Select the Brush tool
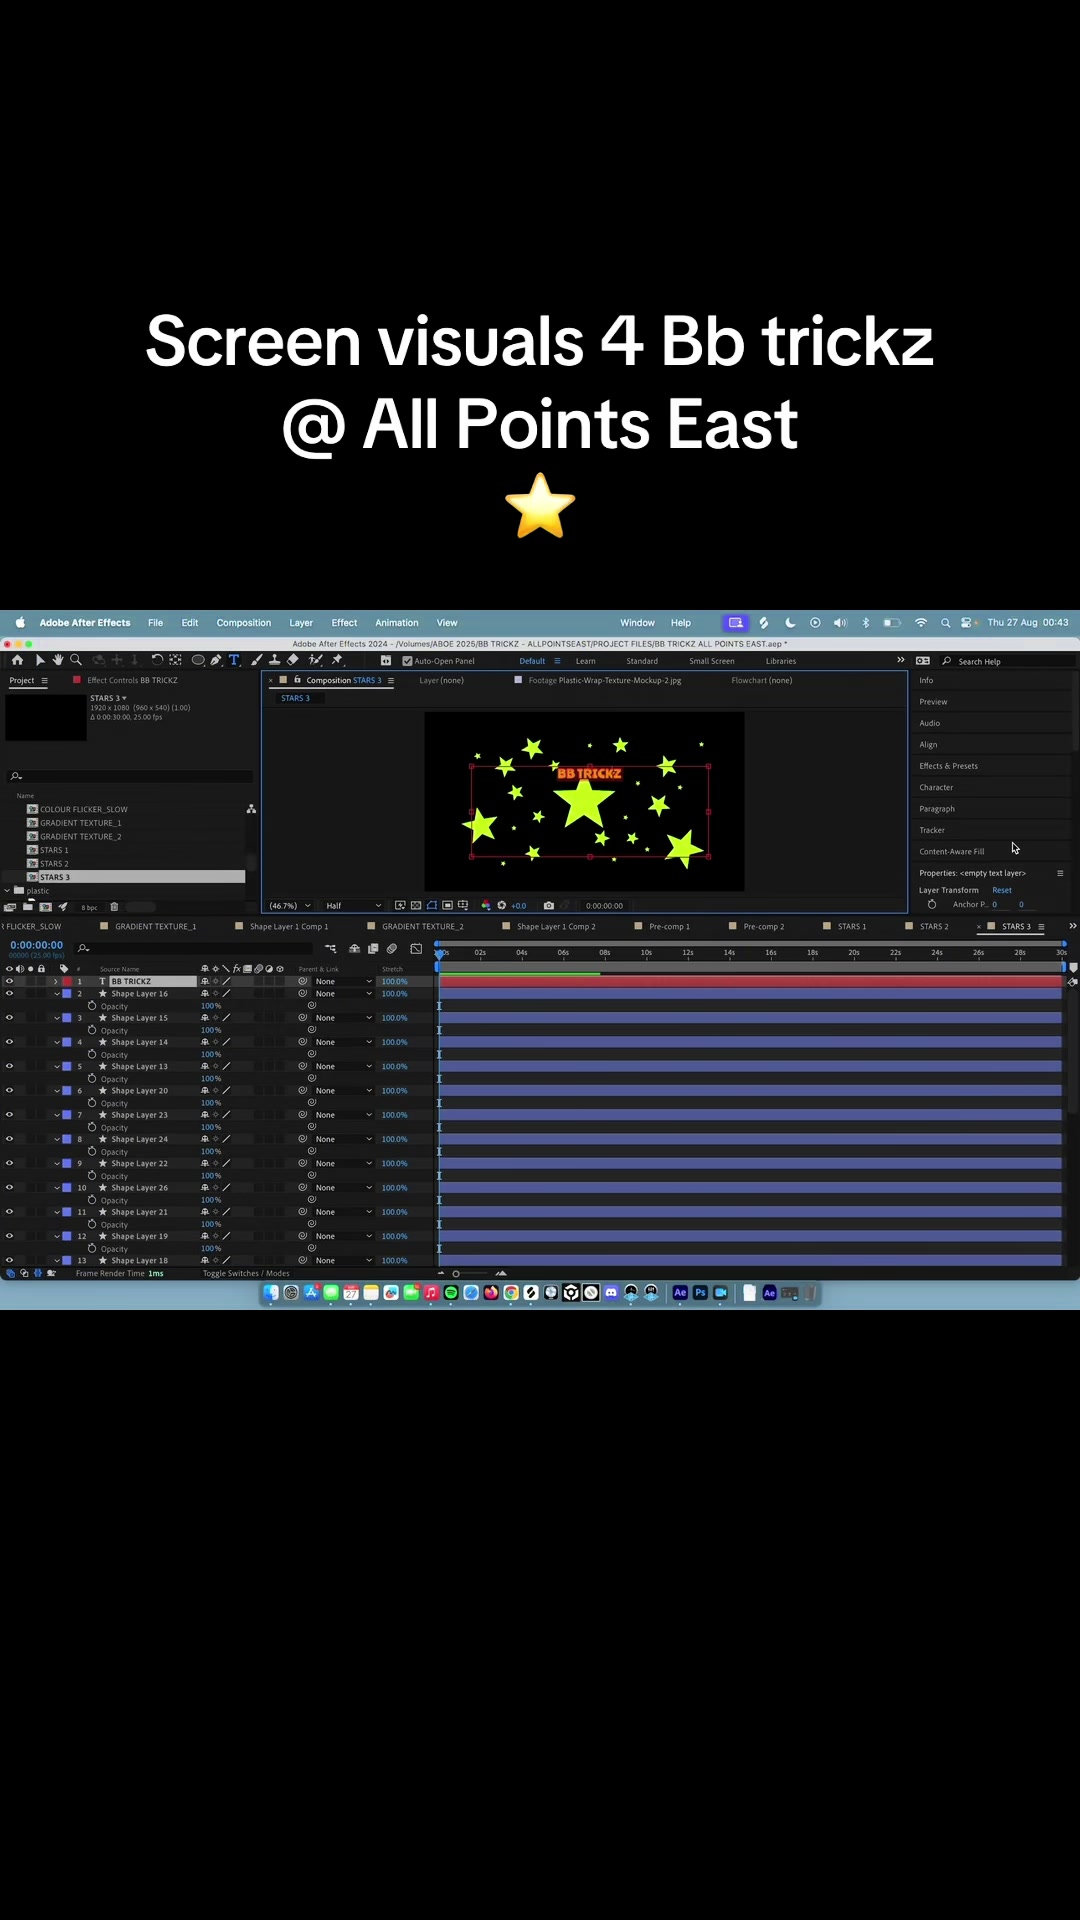1080x1920 pixels. tap(257, 660)
